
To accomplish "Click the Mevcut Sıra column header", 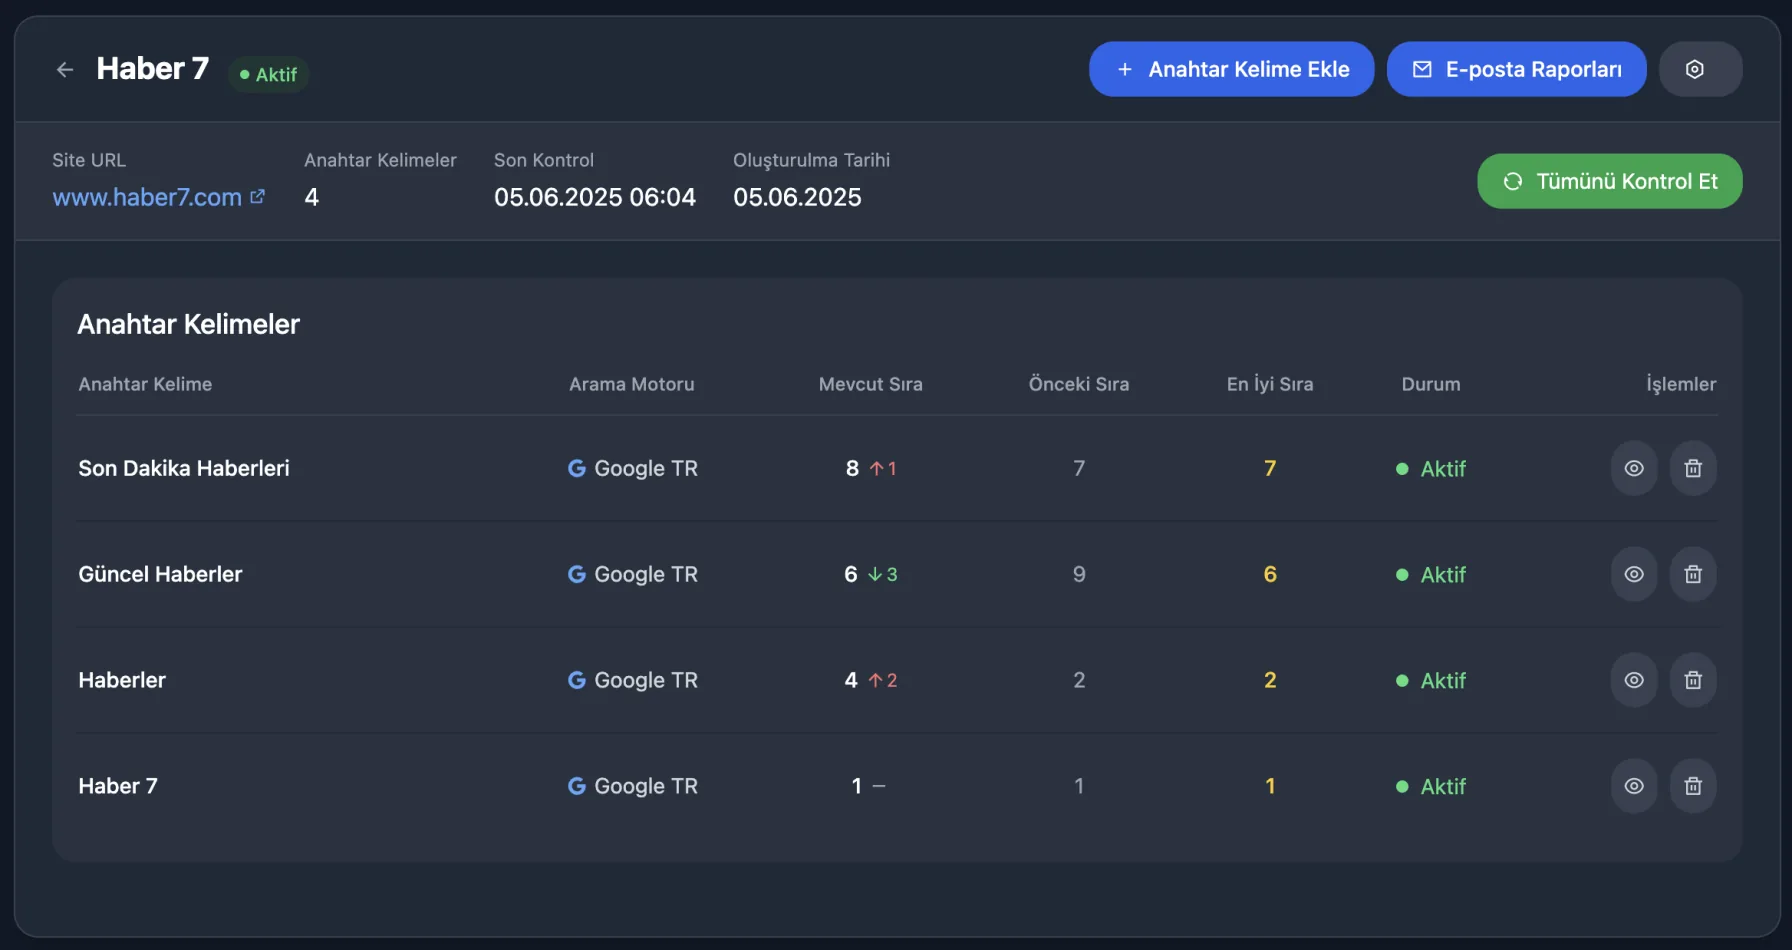I will coord(870,384).
